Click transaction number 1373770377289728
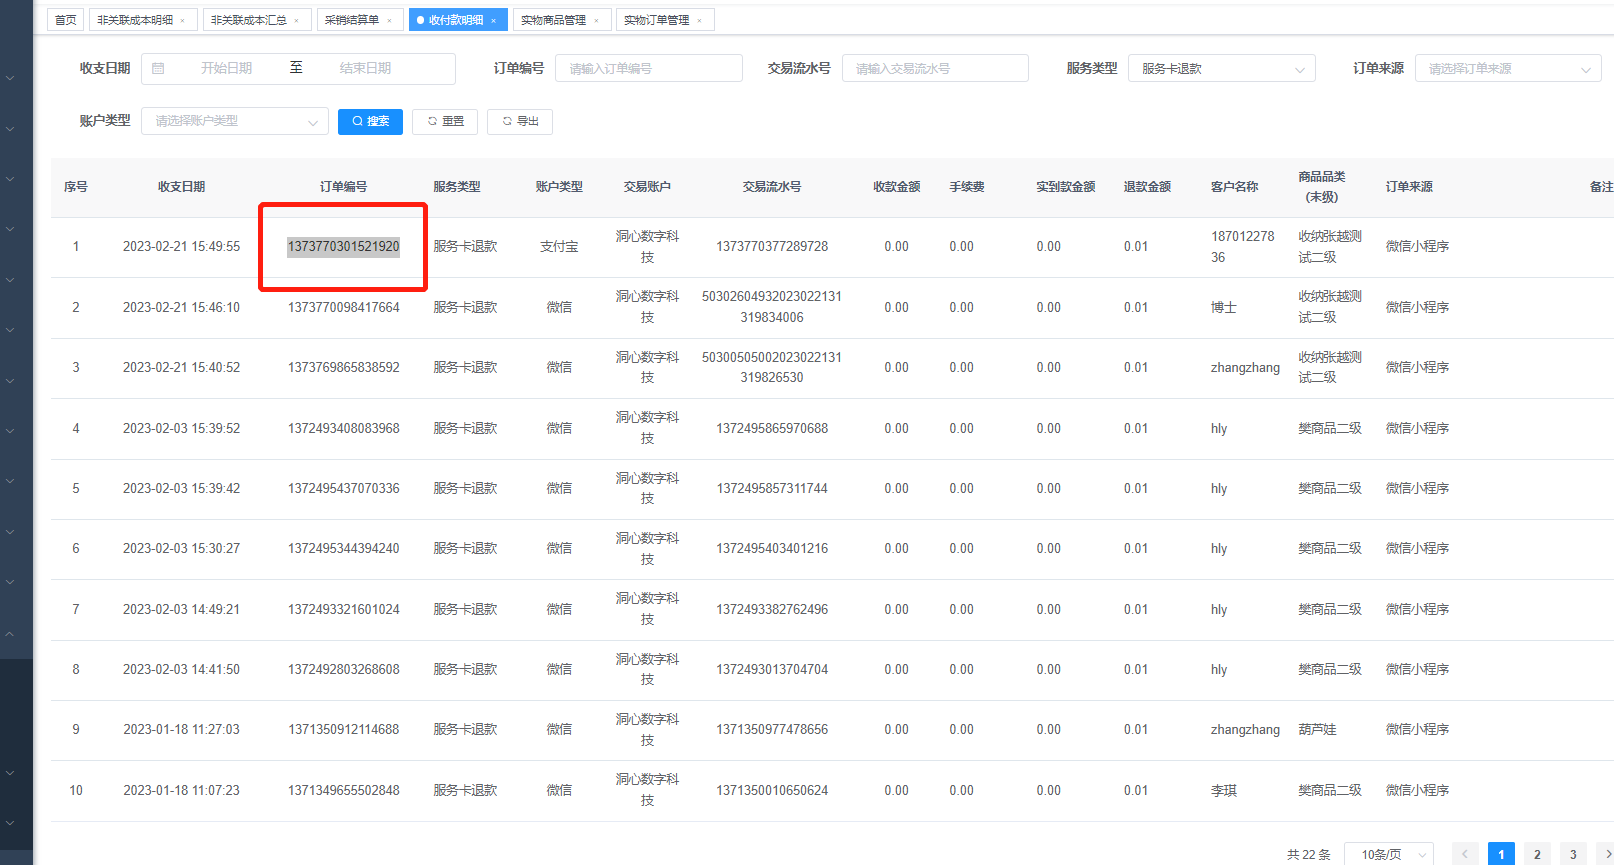Viewport: 1614px width, 865px height. tap(772, 247)
